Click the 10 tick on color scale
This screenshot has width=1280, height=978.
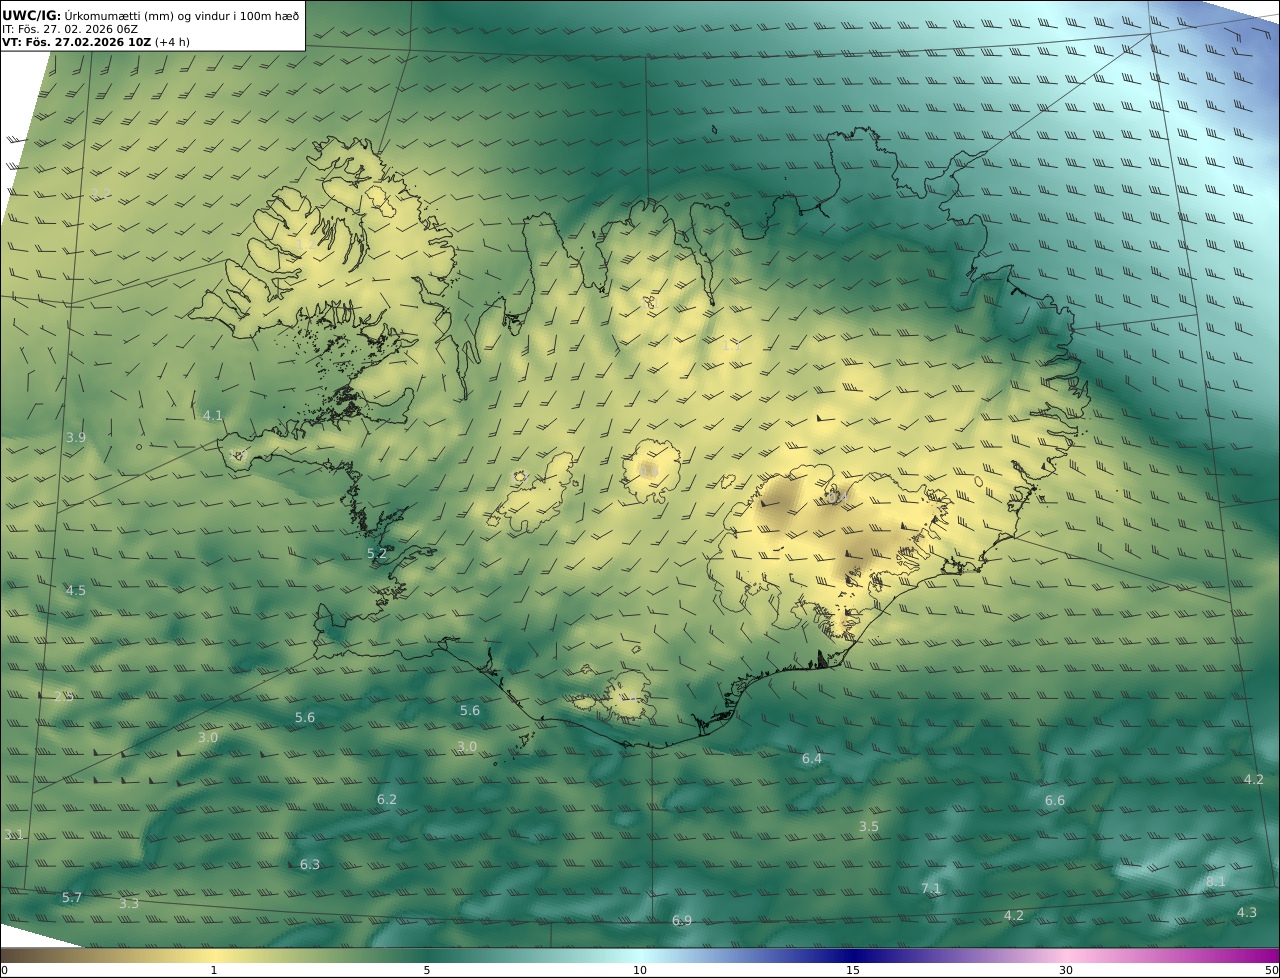(640, 970)
